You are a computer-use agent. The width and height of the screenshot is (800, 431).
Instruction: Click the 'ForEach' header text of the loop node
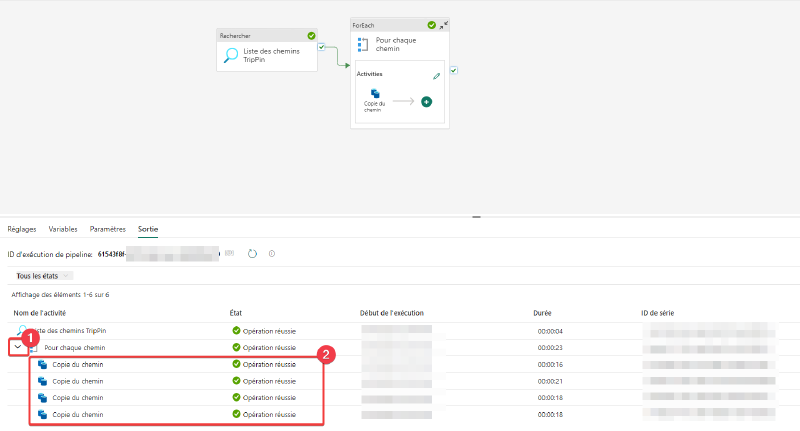point(363,25)
